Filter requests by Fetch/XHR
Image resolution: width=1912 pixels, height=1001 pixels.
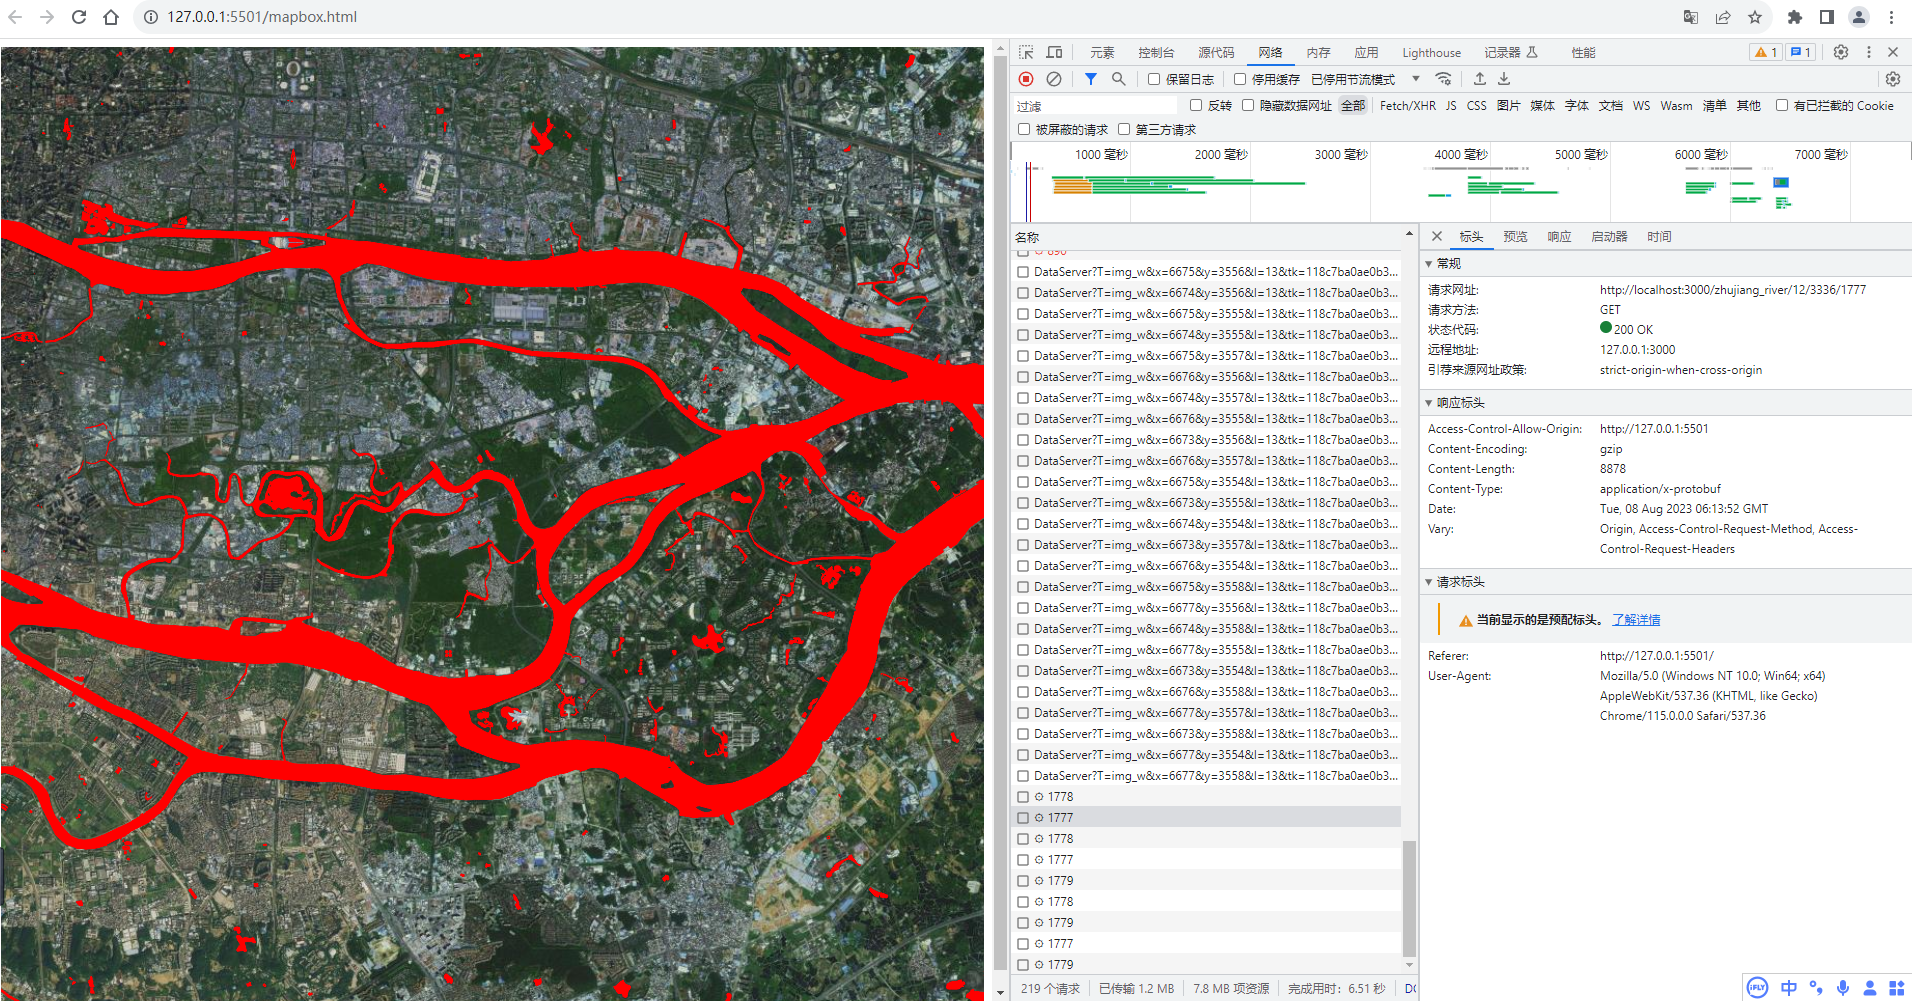pyautogui.click(x=1407, y=106)
